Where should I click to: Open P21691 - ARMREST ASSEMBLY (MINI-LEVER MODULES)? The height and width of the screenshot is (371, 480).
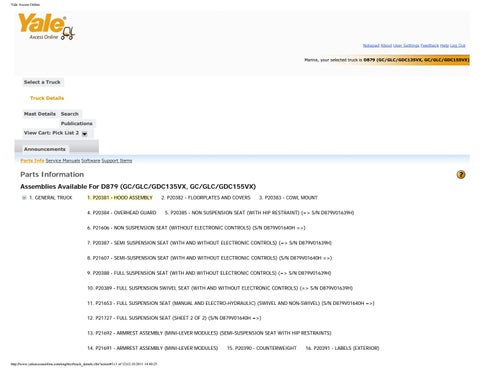click(x=152, y=348)
